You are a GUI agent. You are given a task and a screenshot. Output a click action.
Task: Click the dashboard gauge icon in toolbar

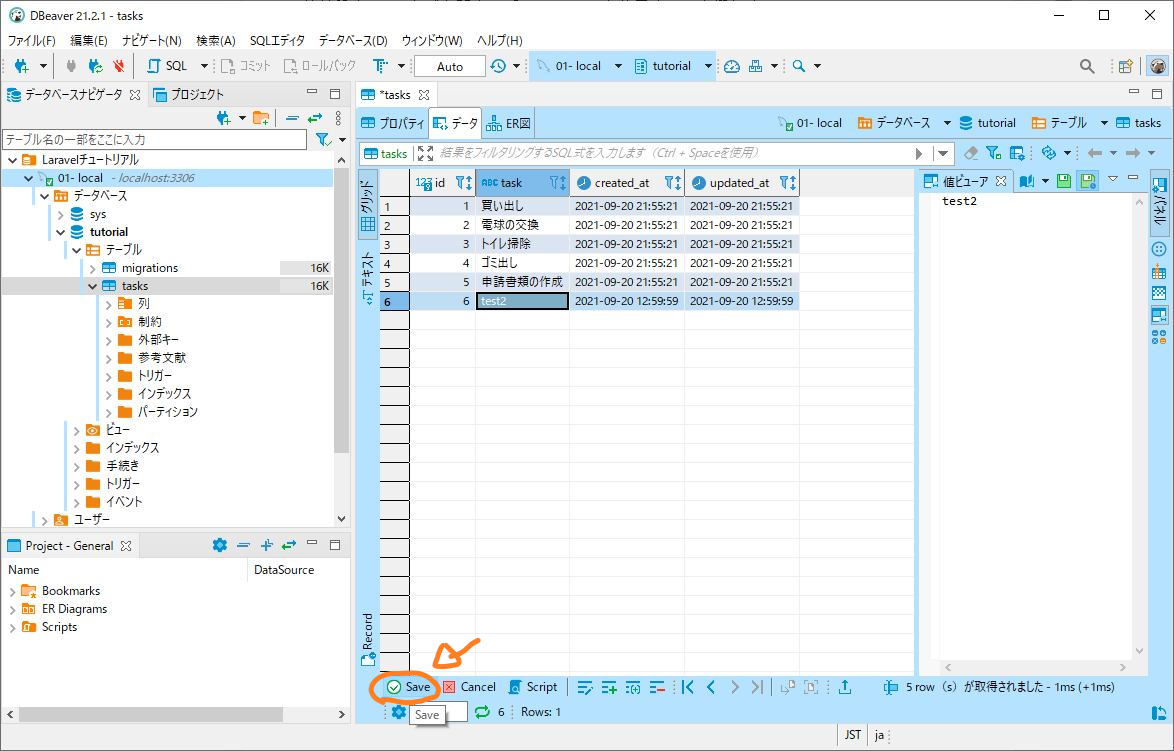point(732,66)
